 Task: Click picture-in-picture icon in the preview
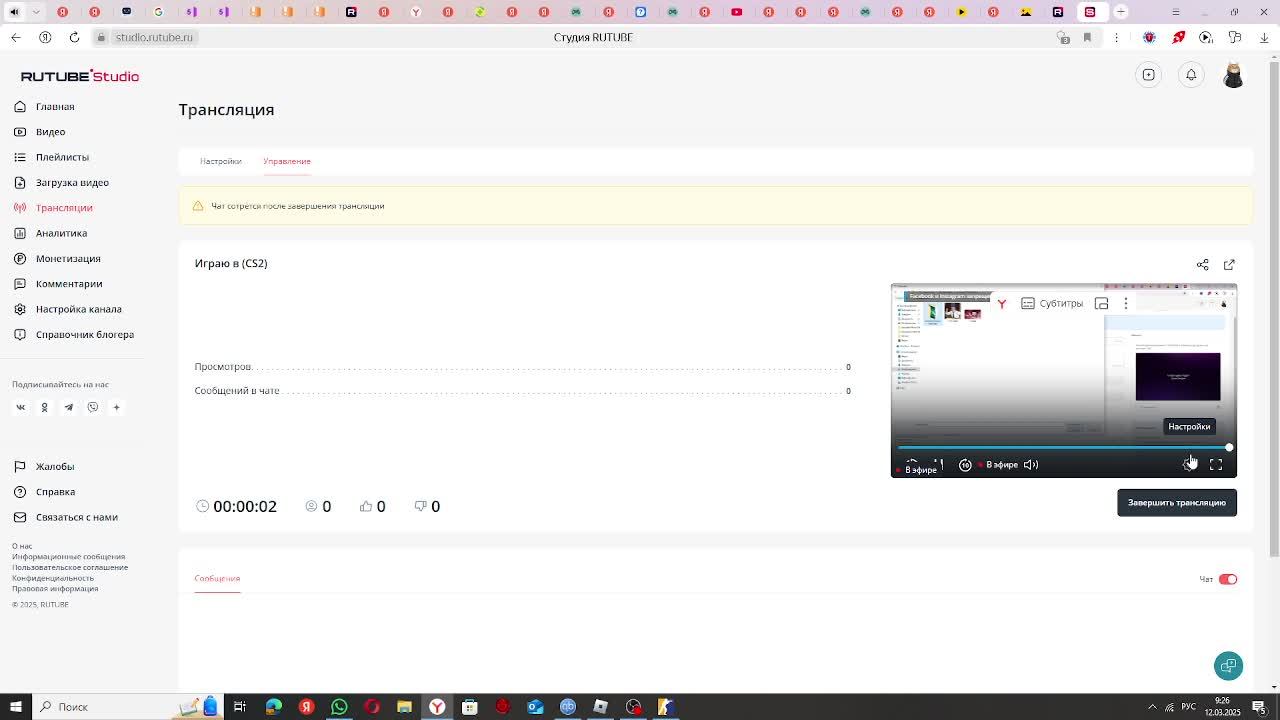pos(1101,304)
